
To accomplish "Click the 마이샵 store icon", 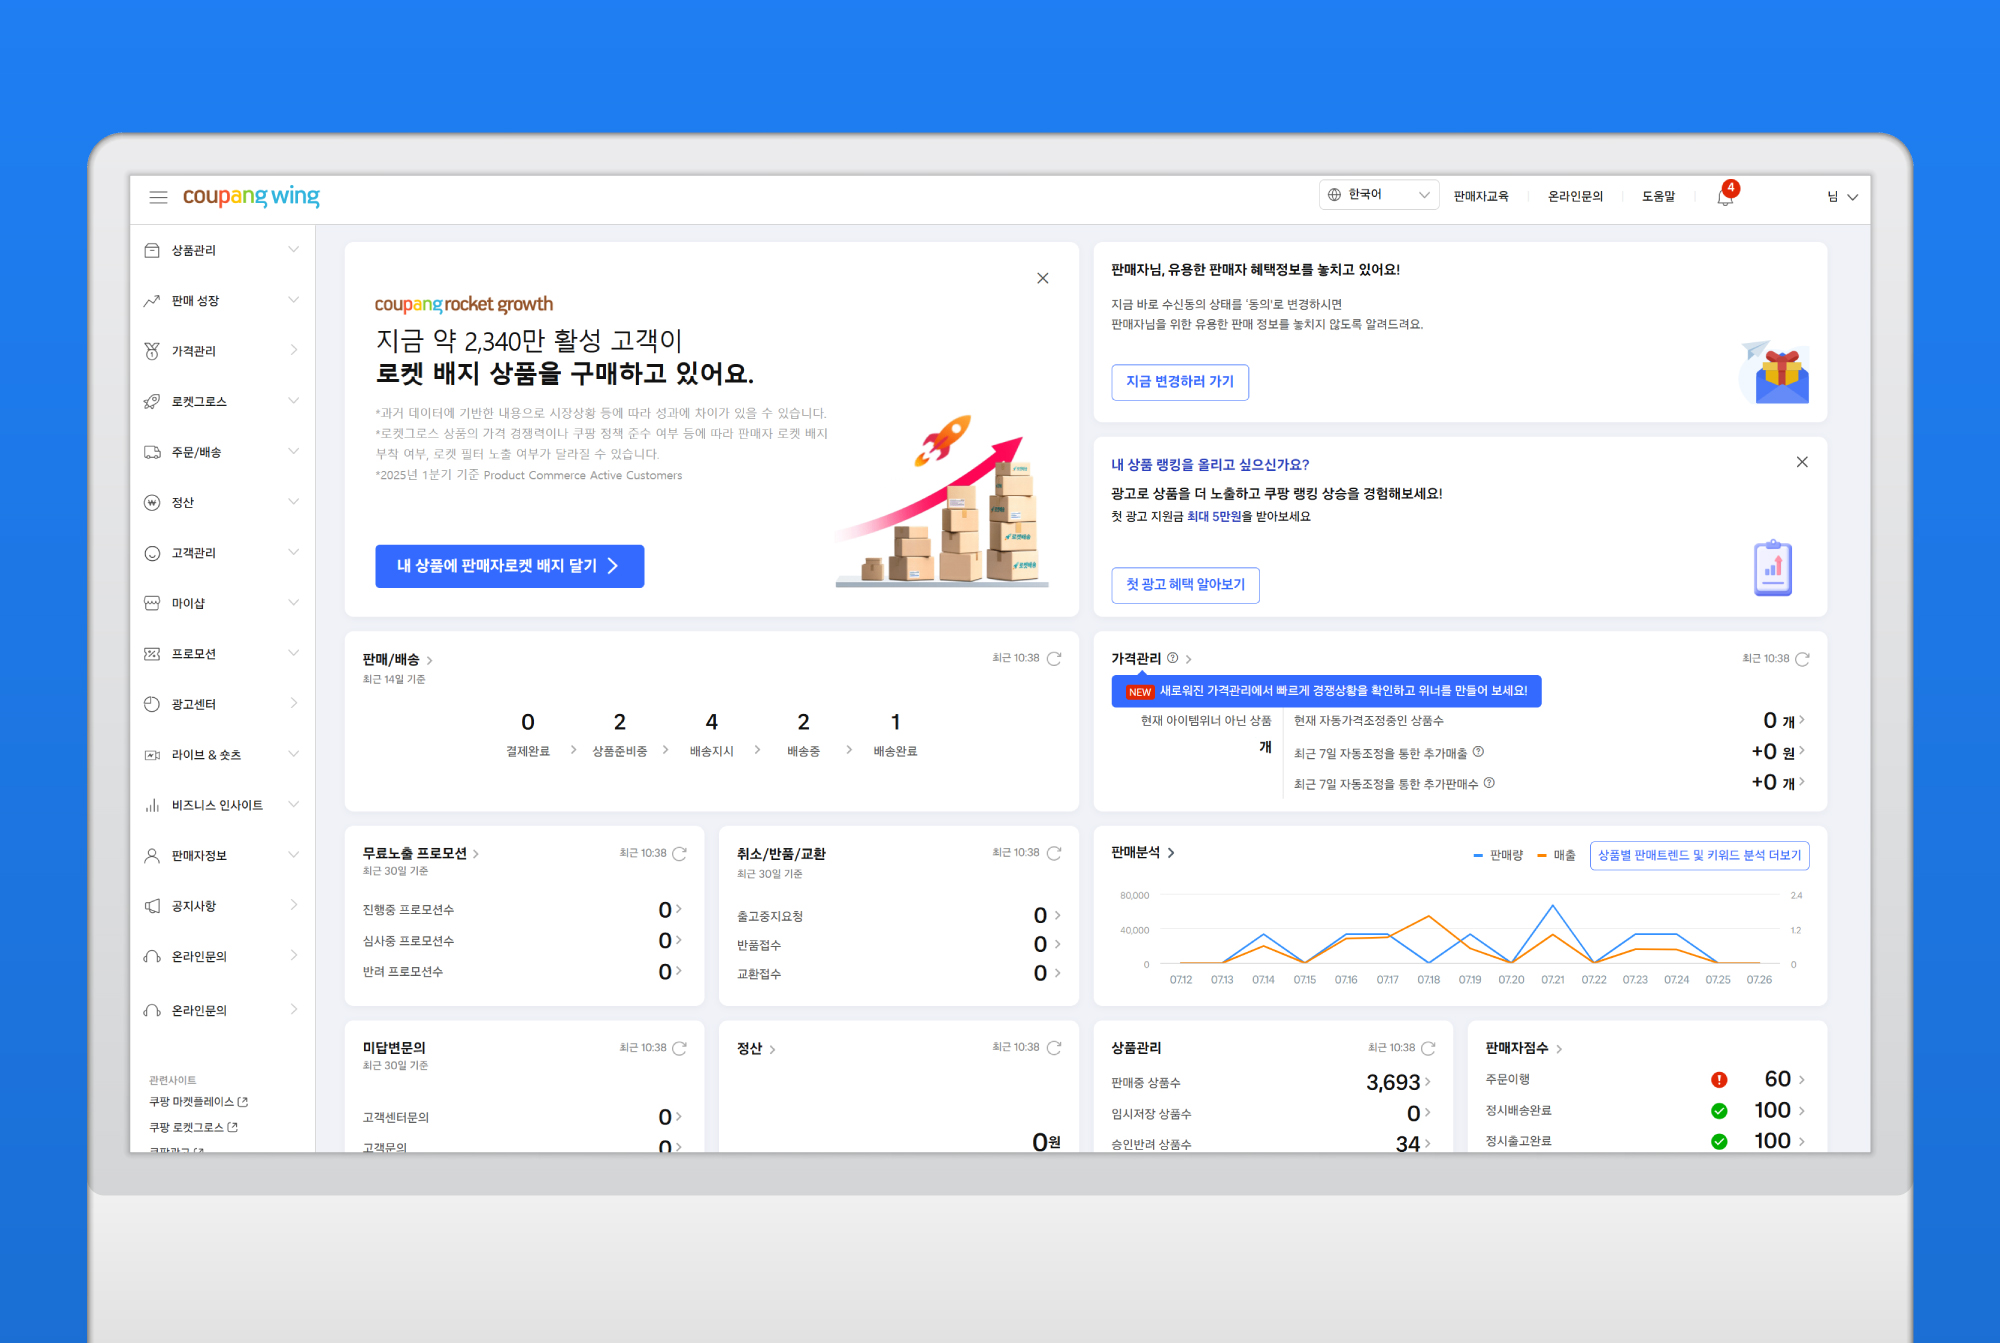I will (152, 603).
